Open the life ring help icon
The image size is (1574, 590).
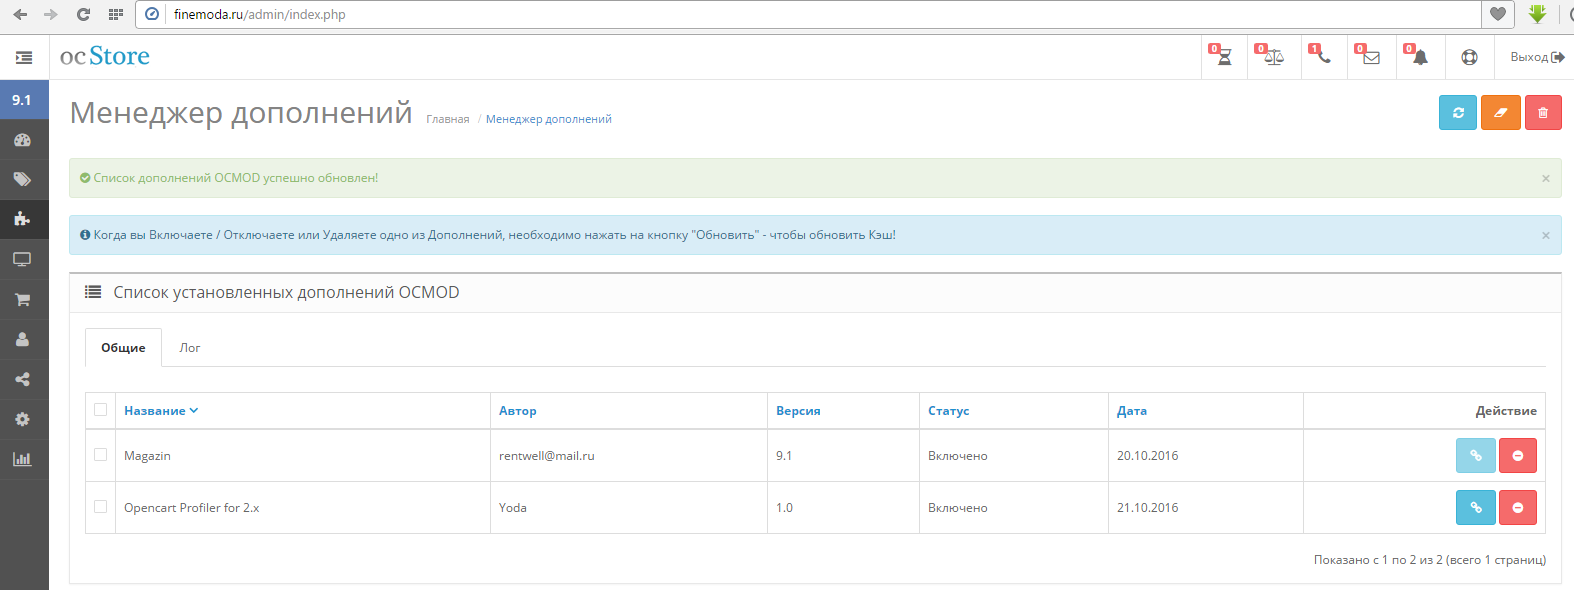1469,57
